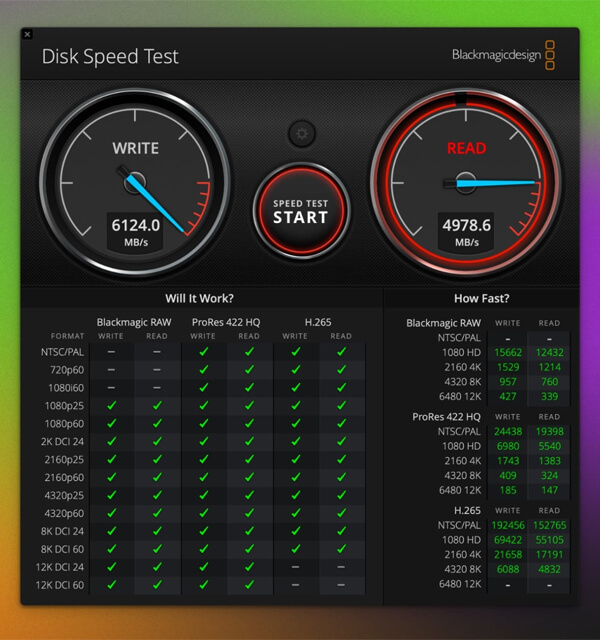Click the 6088 H.265 4320 8K write value
The height and width of the screenshot is (640, 600).
[x=508, y=569]
